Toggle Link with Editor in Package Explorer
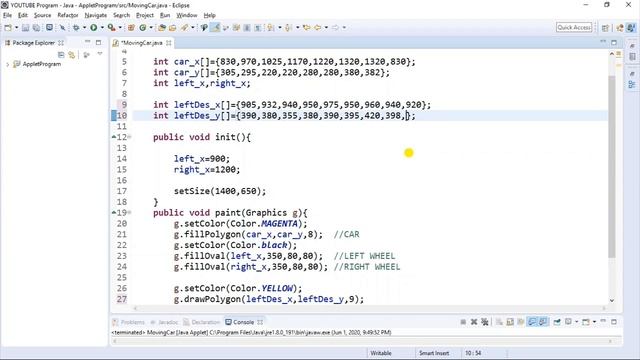The height and width of the screenshot is (360, 640). [72, 54]
